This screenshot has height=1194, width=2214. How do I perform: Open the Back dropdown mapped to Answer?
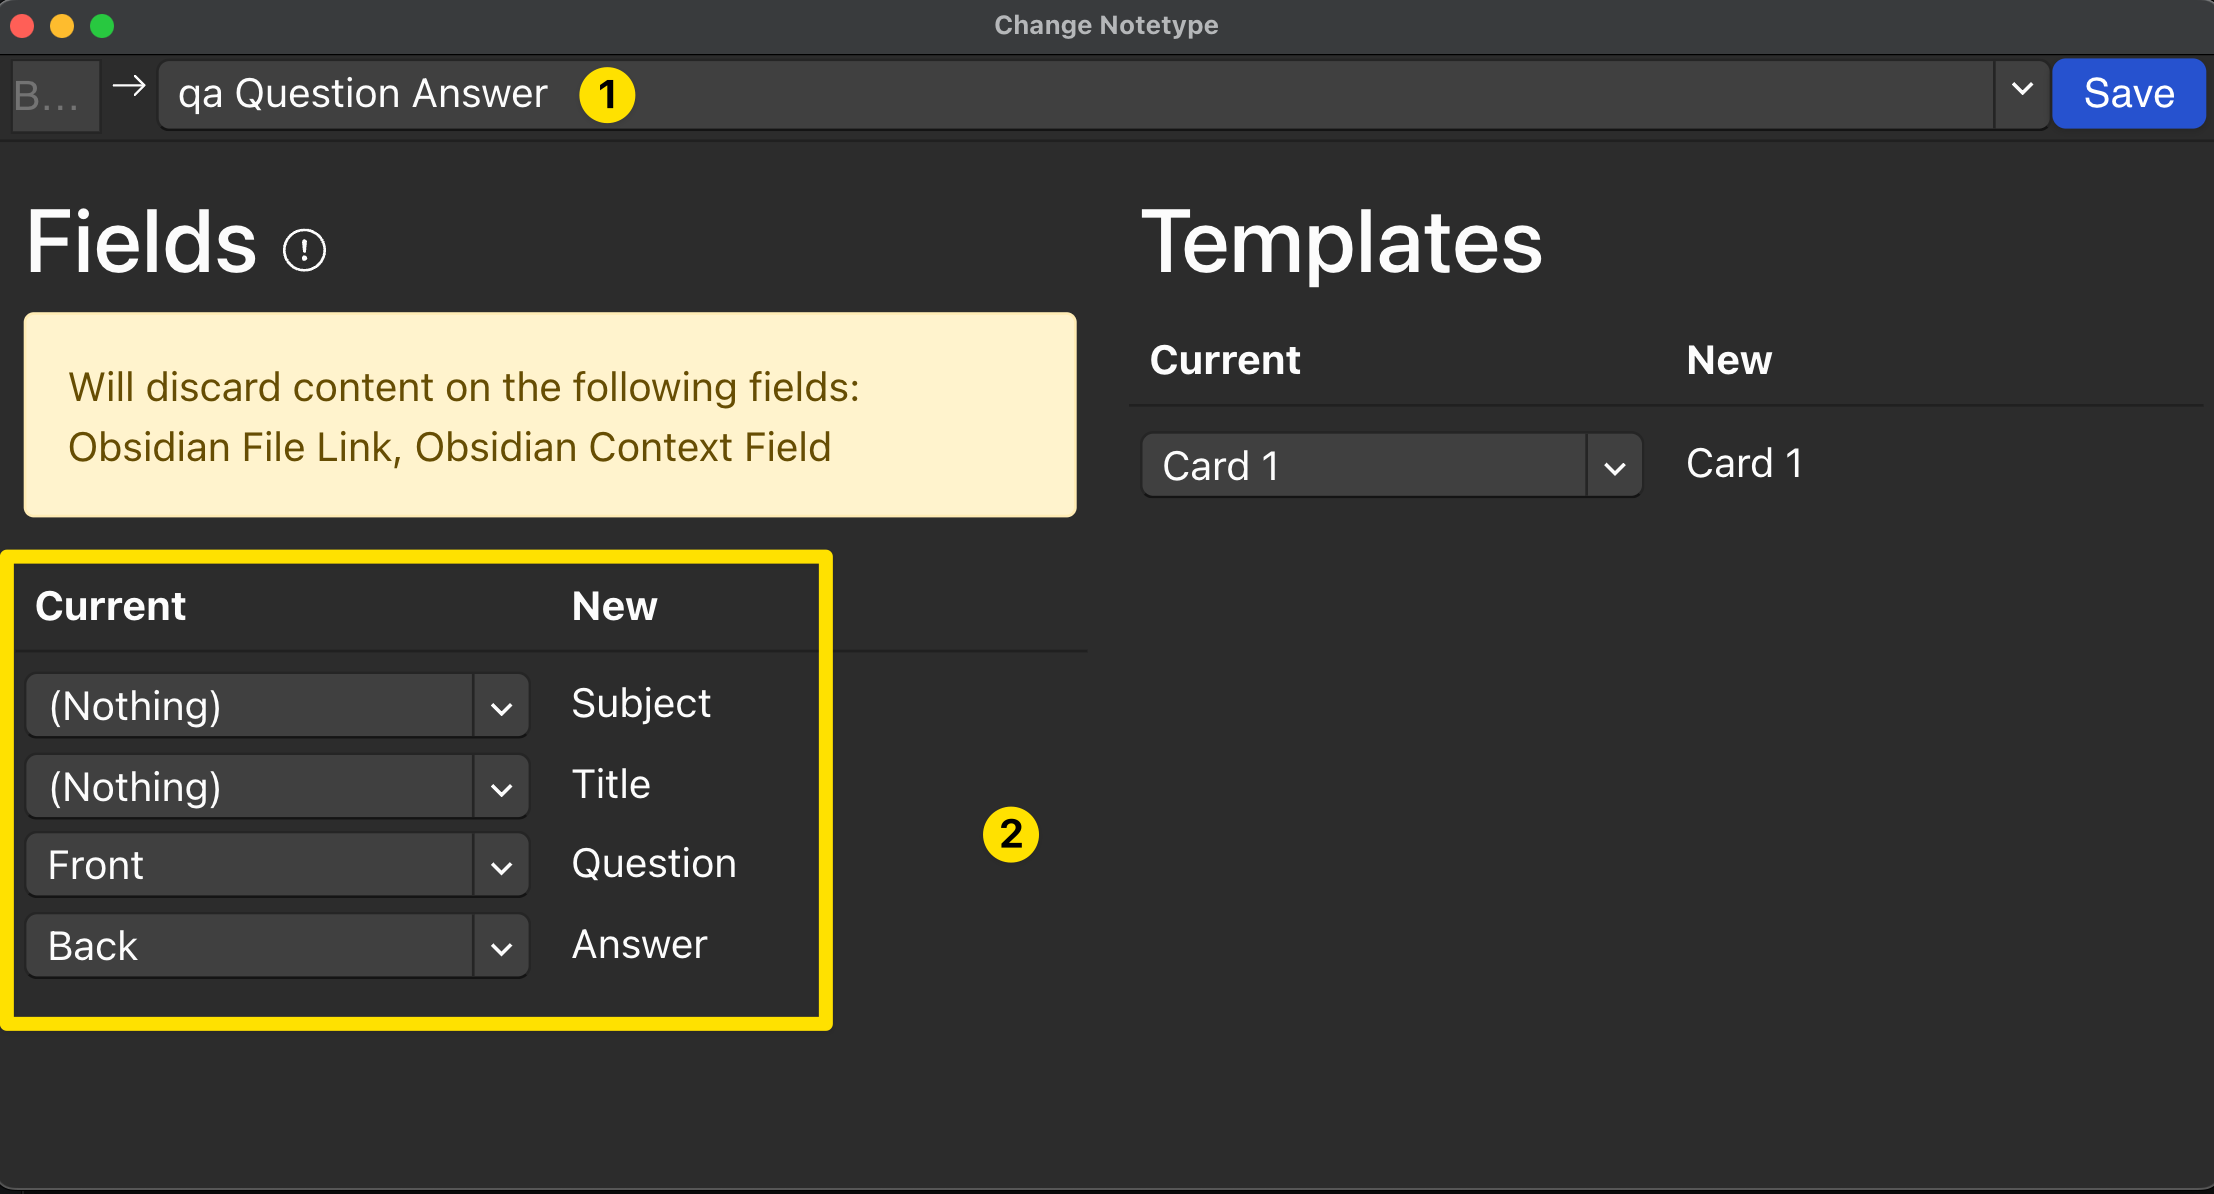[500, 945]
